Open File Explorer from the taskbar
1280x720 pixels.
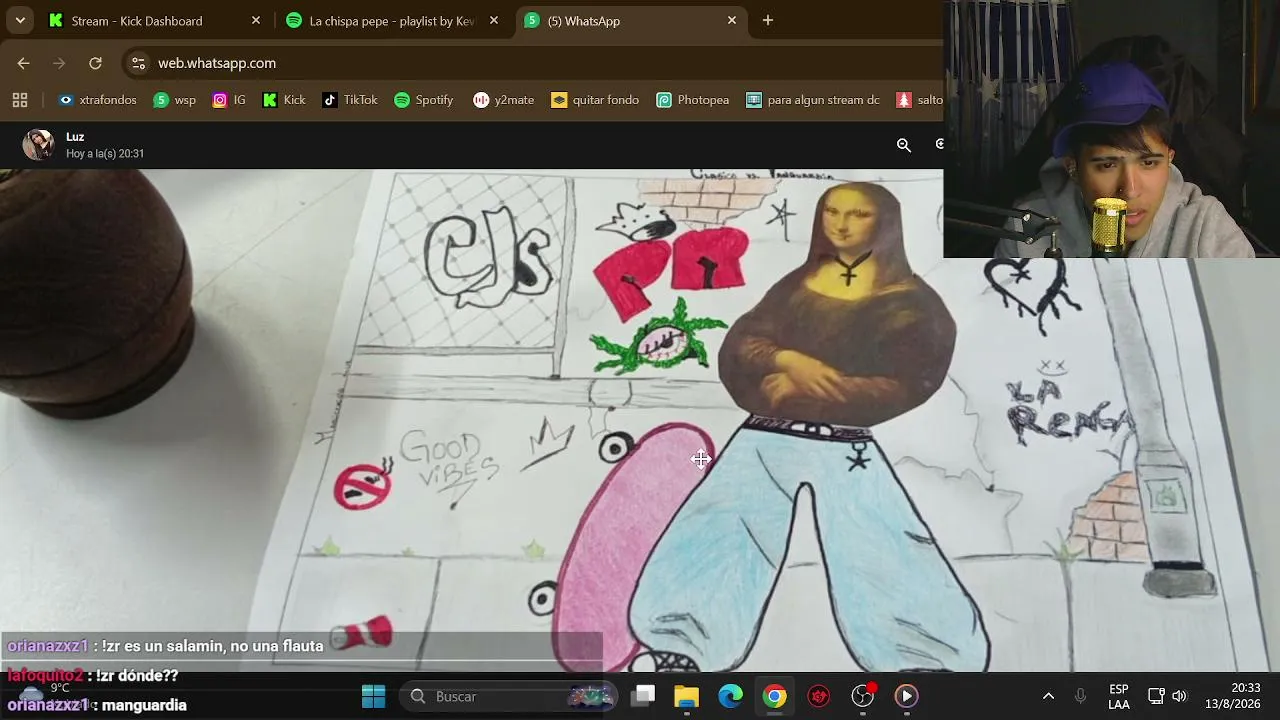pyautogui.click(x=687, y=696)
